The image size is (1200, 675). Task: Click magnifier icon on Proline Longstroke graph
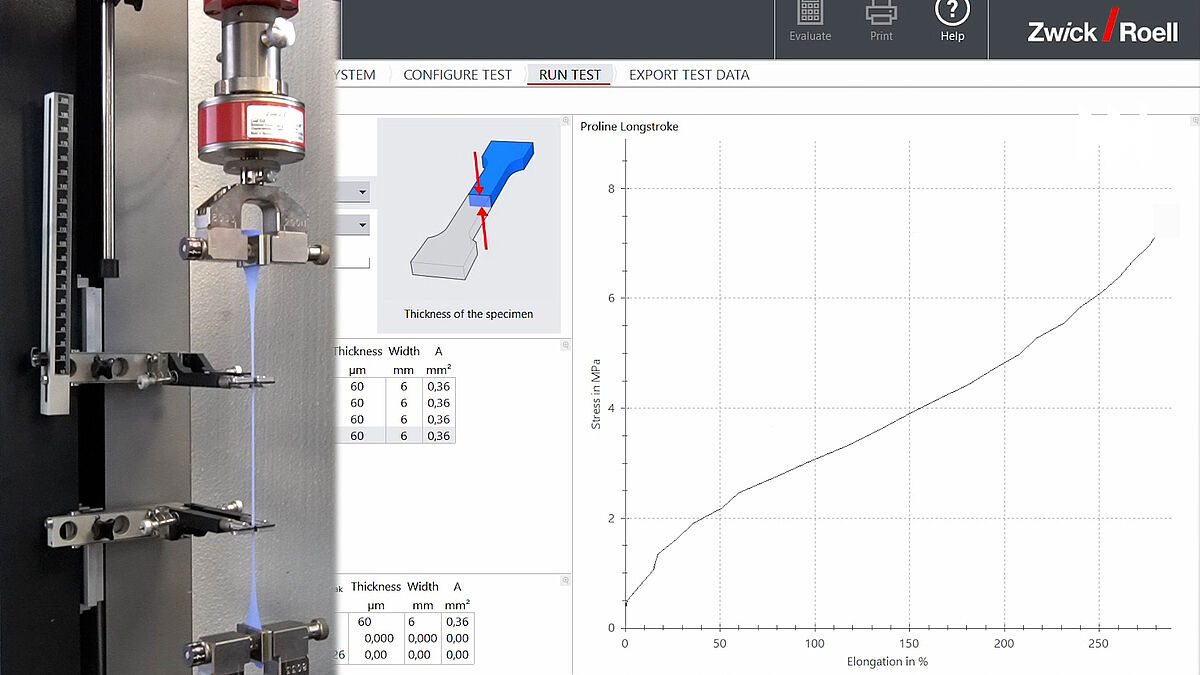click(1193, 120)
